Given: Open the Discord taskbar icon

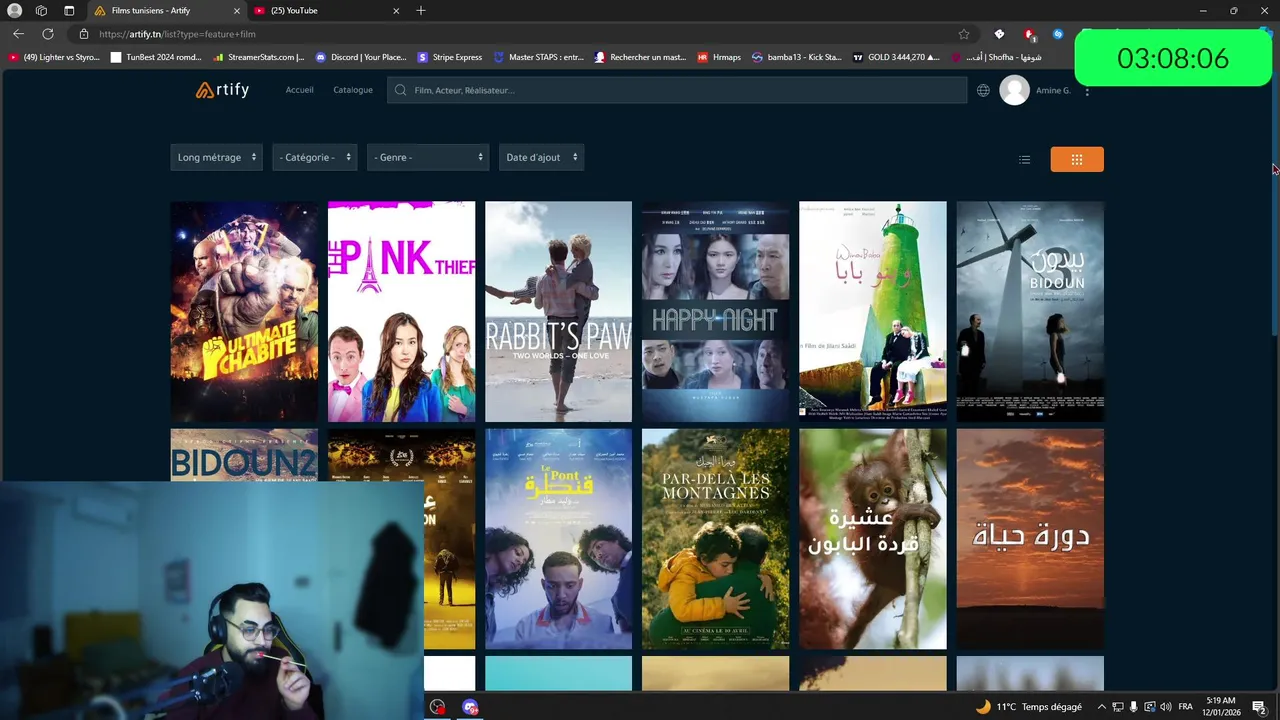Looking at the screenshot, I should tap(470, 707).
